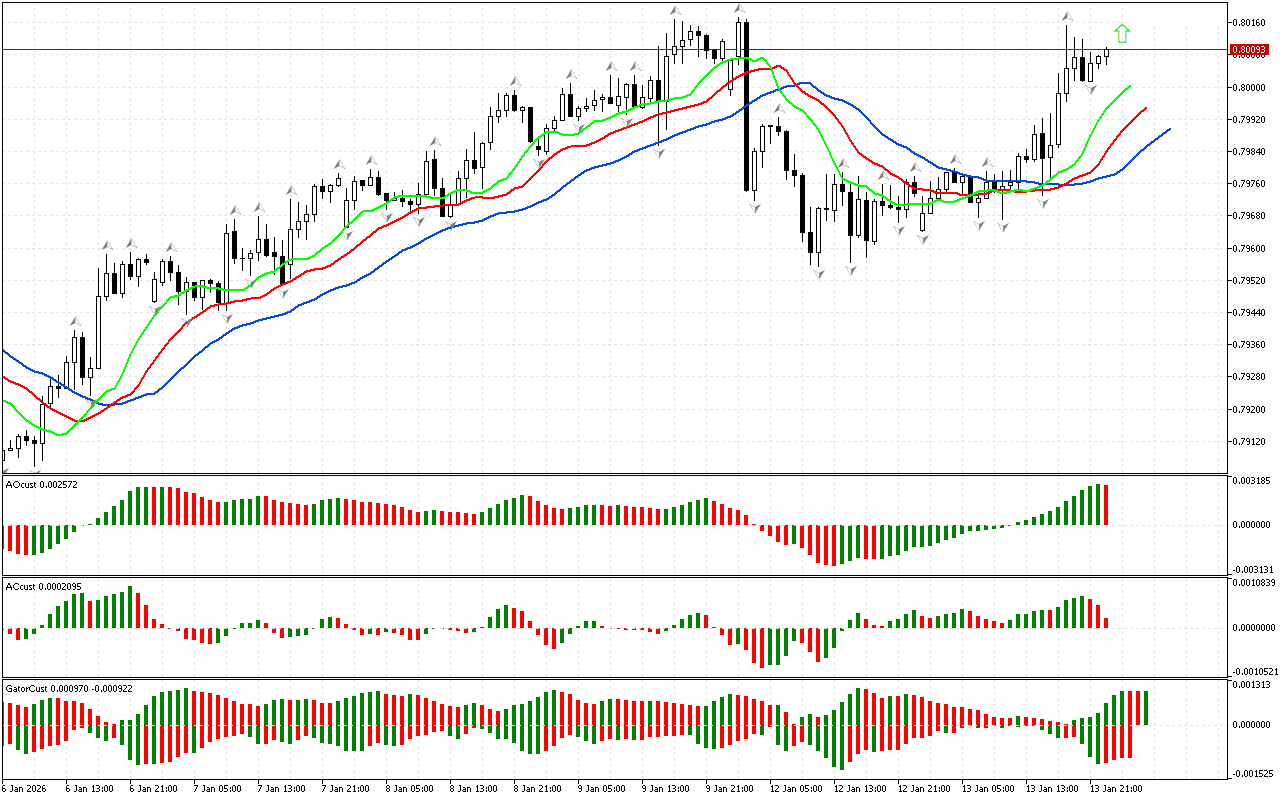This screenshot has height=800, width=1280.
Task: Select the up fractal above the 13 Jan high
Action: (x=1067, y=16)
